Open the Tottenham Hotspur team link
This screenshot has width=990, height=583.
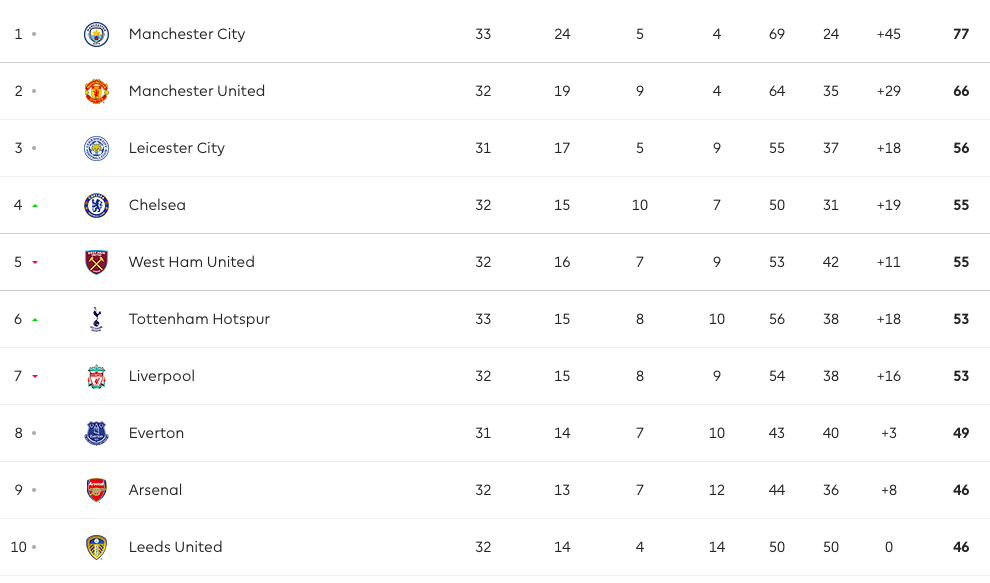pos(199,319)
